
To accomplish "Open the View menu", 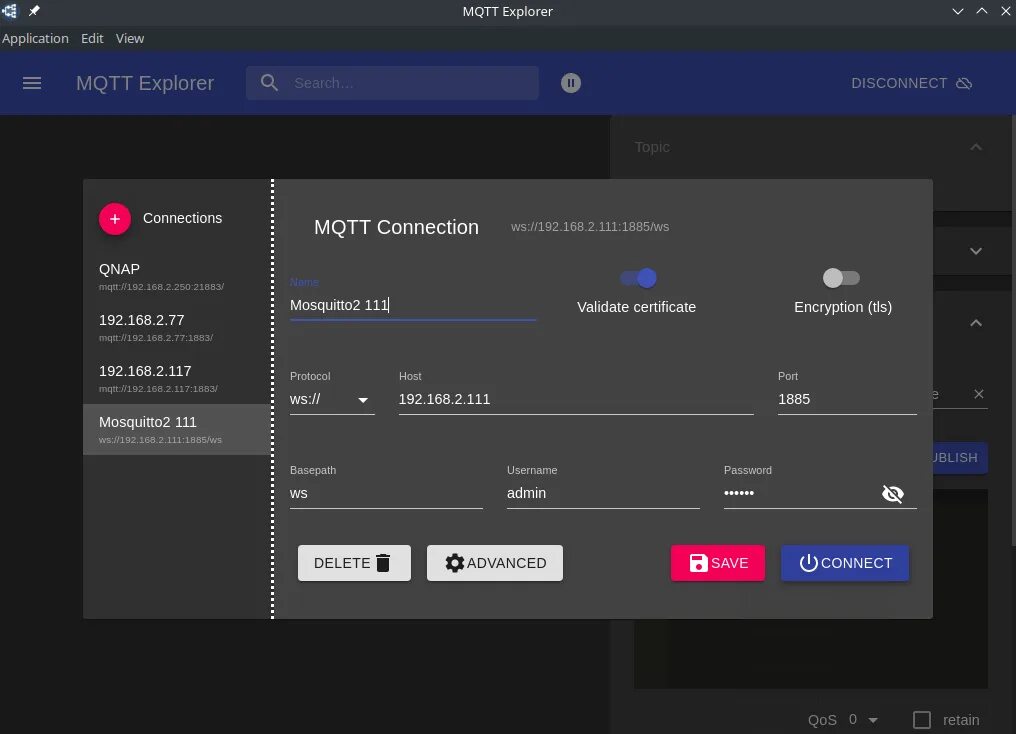I will pyautogui.click(x=130, y=38).
